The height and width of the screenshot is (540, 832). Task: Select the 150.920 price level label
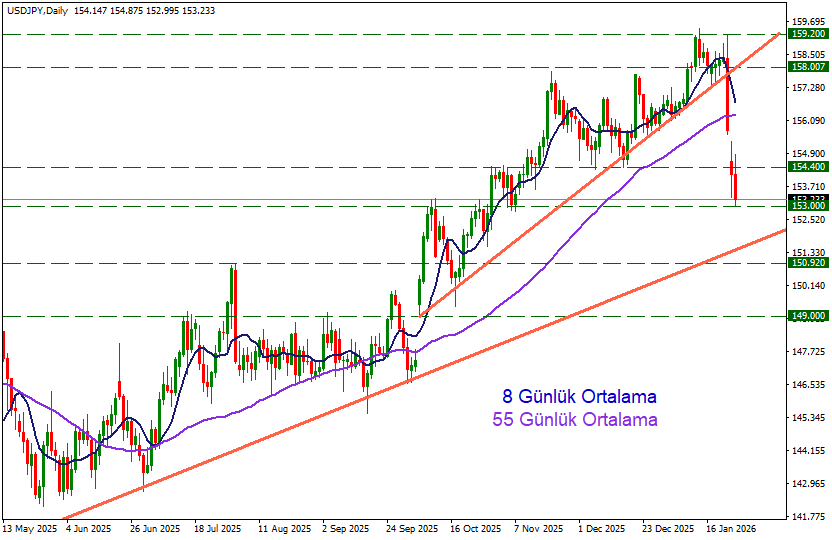807,263
